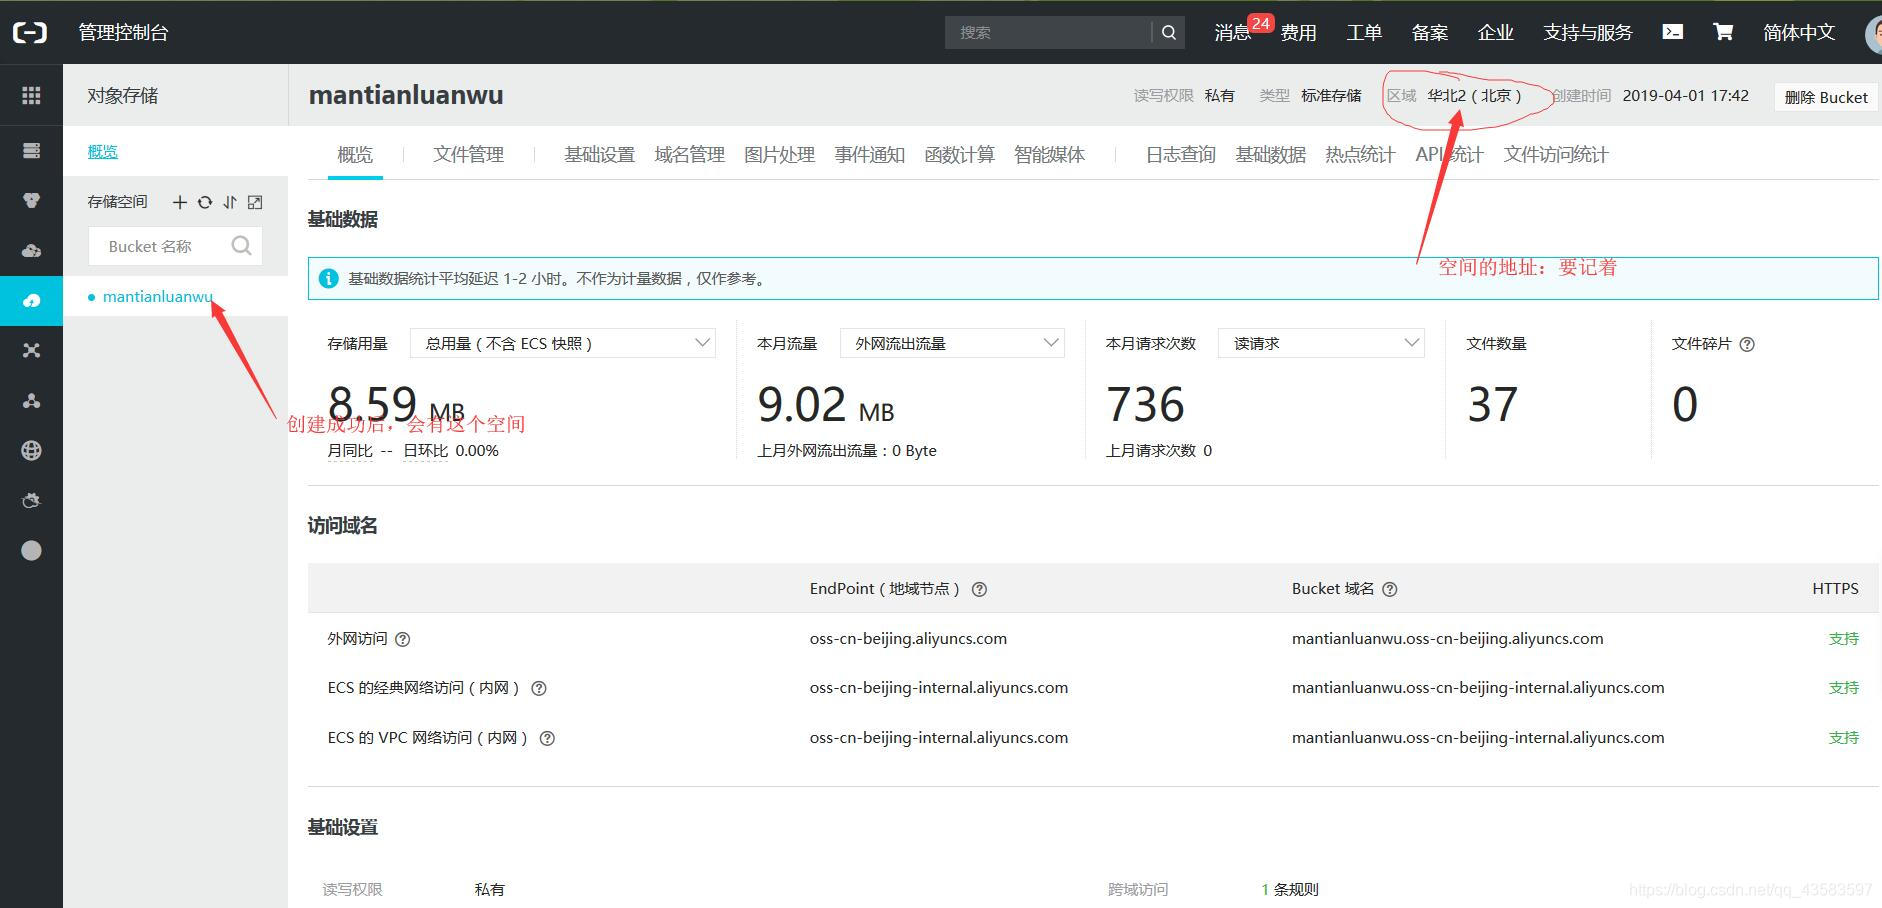
Task: Open the 企业 top menu
Action: coord(1496,32)
